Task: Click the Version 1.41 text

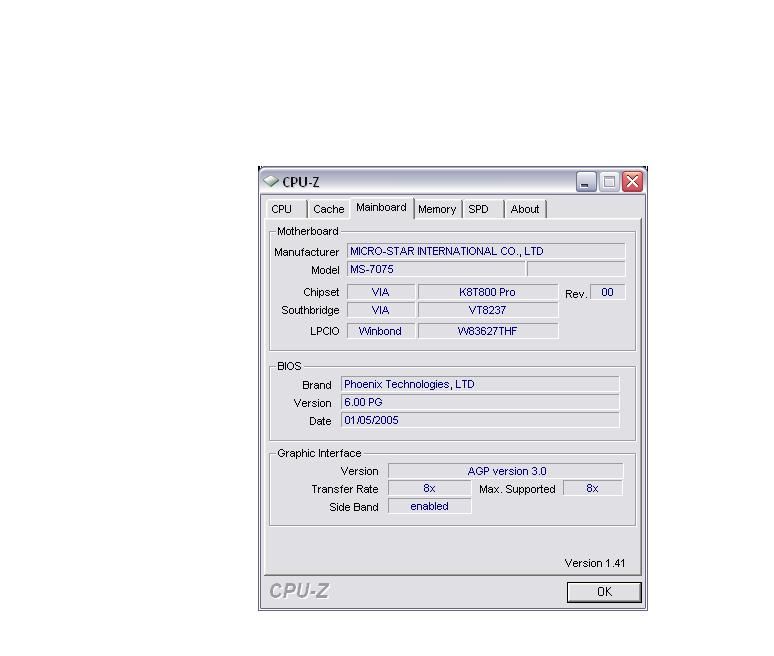Action: coord(595,563)
